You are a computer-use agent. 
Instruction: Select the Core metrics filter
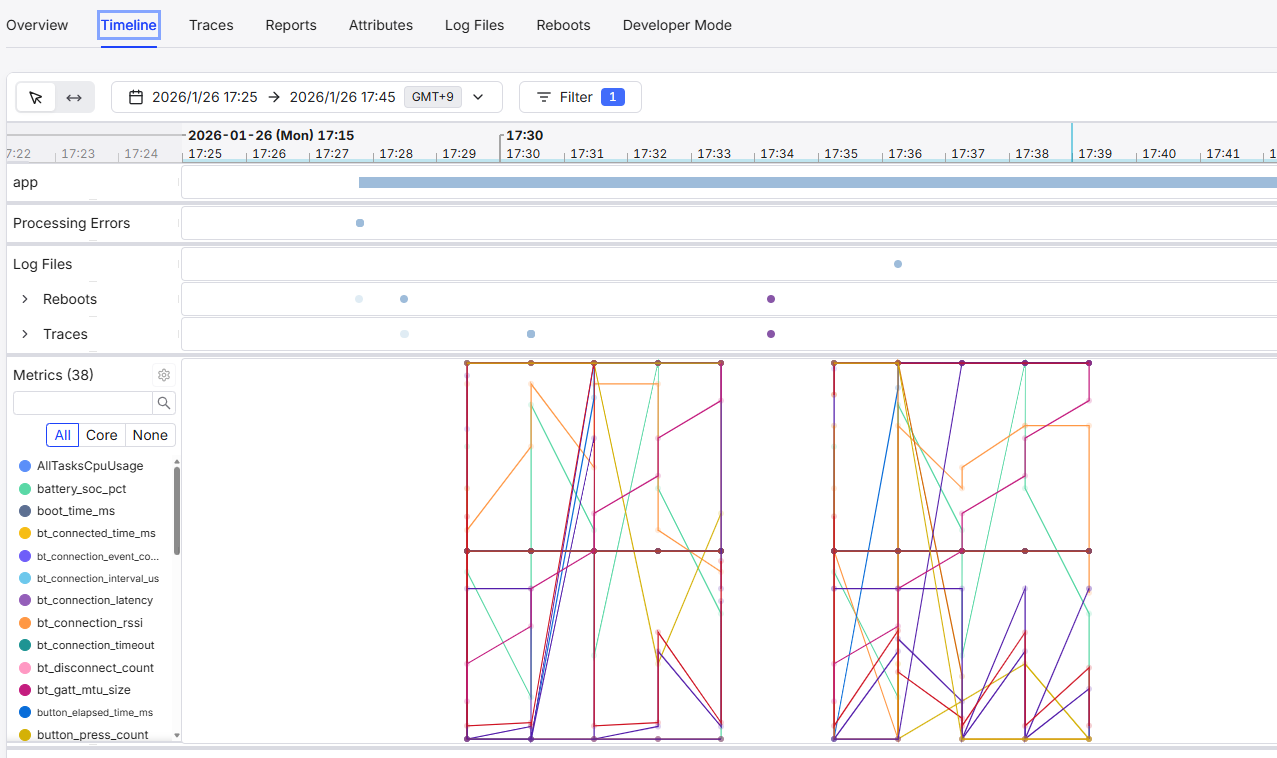pos(102,435)
